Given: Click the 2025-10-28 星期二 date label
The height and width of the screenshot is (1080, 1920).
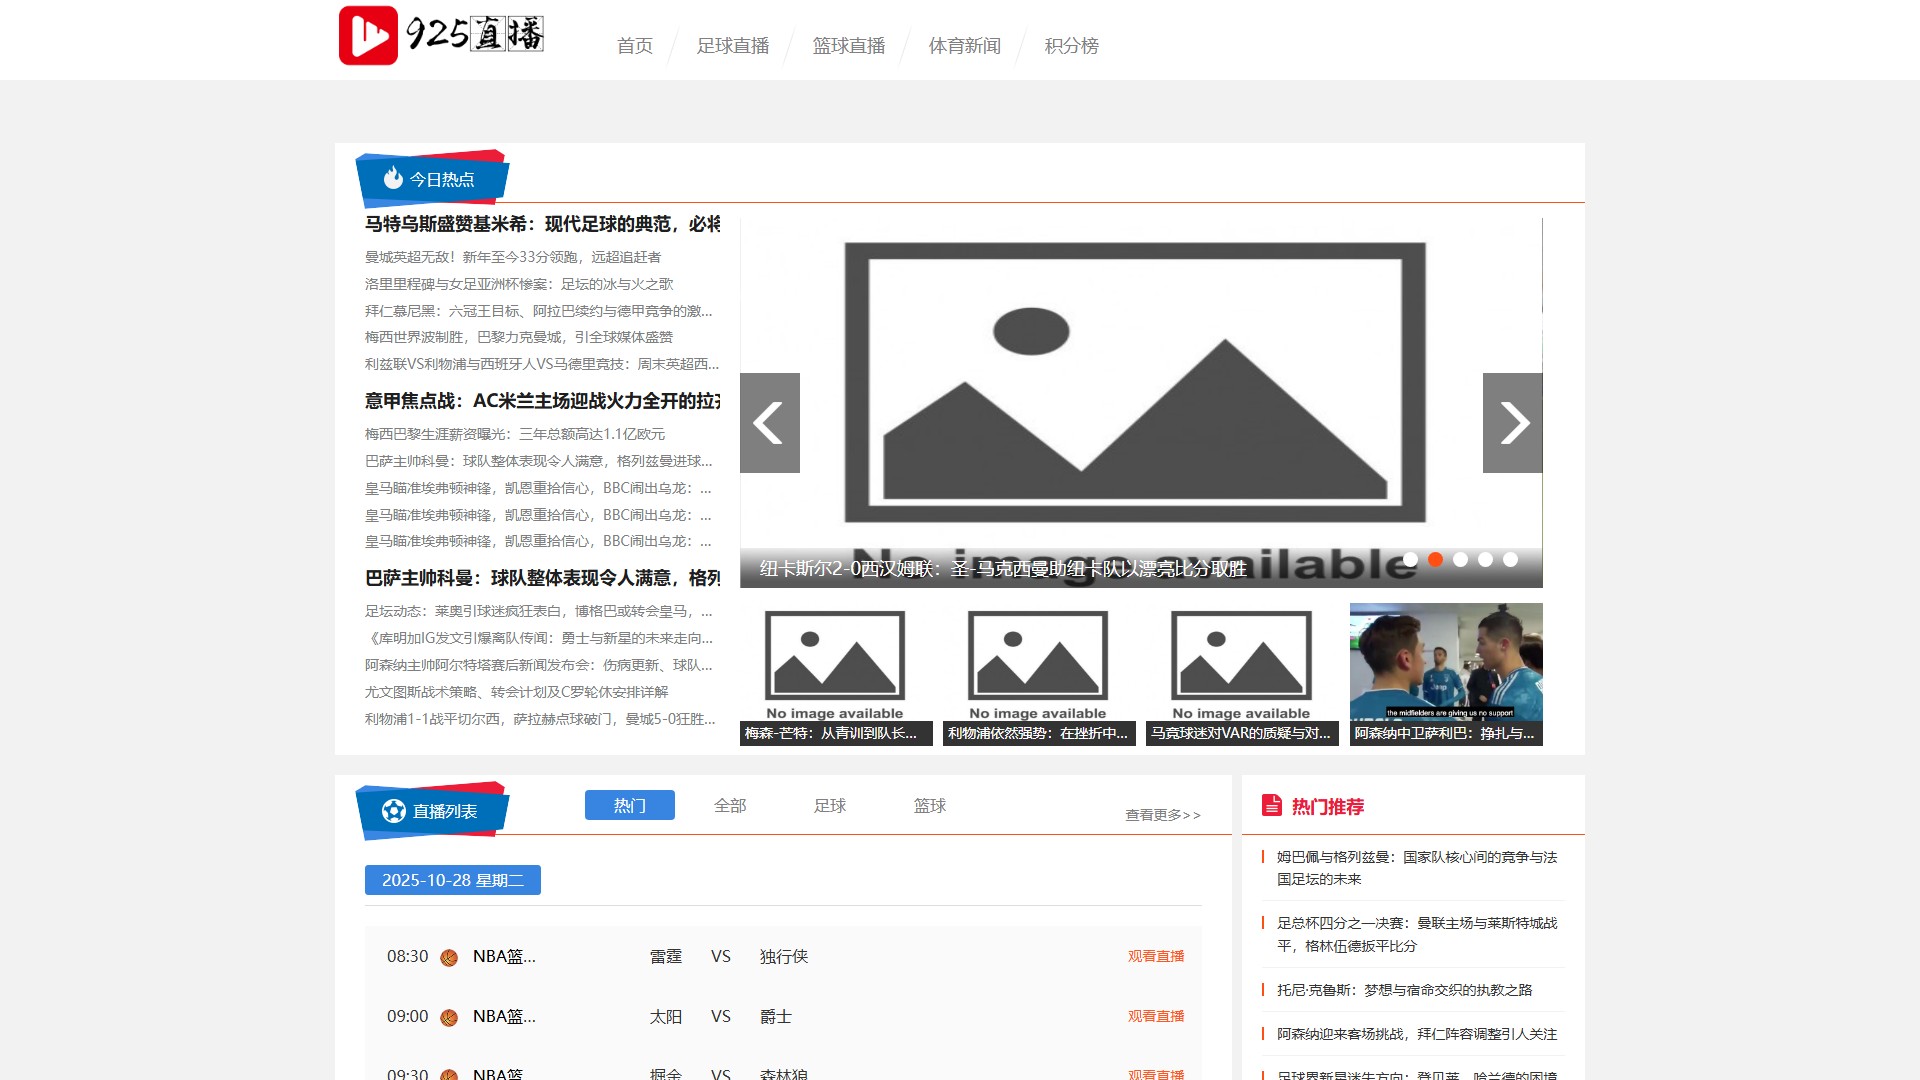Looking at the screenshot, I should [452, 880].
